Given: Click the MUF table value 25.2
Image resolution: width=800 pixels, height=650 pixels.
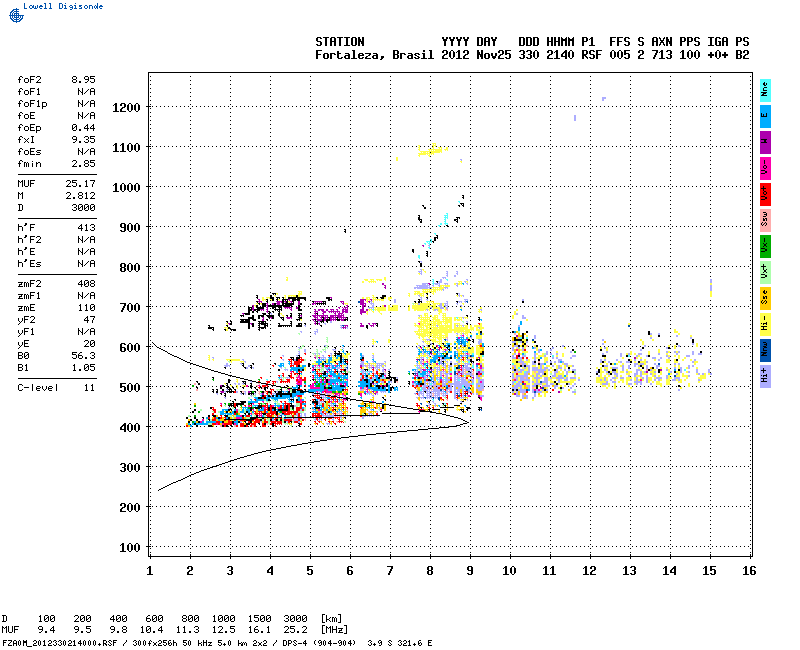Looking at the screenshot, I should pyautogui.click(x=295, y=630).
